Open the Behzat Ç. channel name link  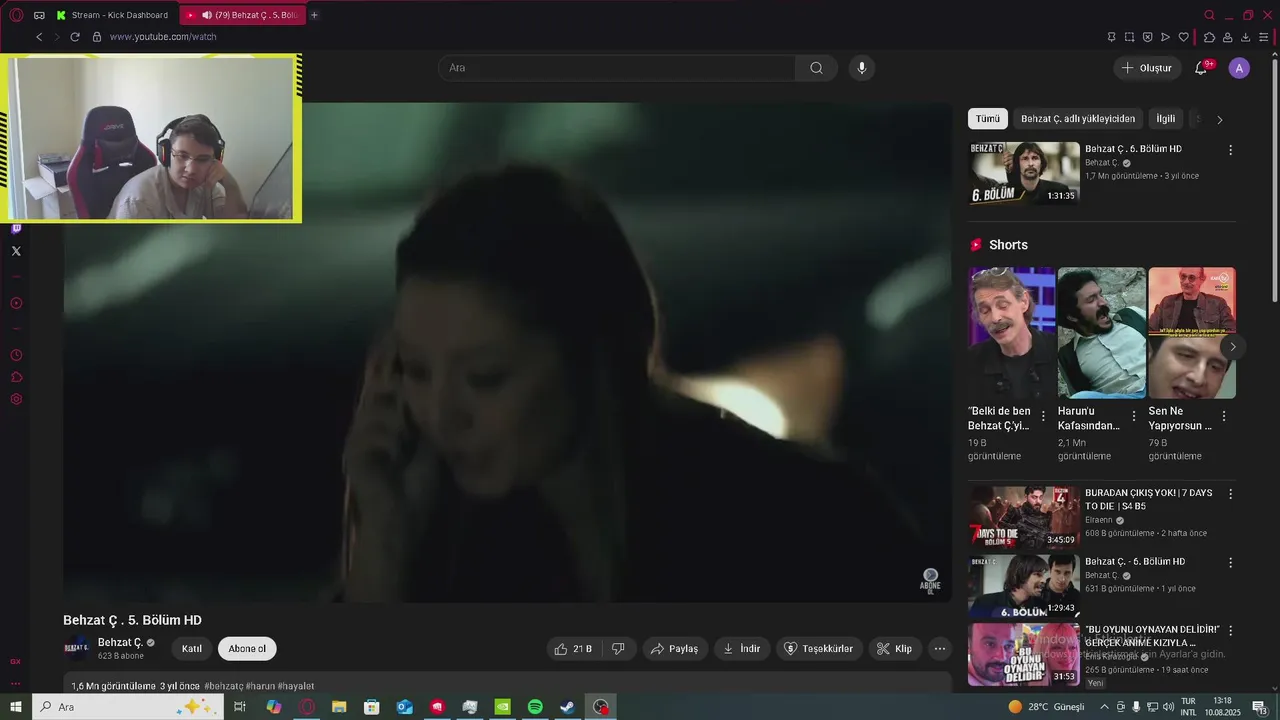coord(120,643)
